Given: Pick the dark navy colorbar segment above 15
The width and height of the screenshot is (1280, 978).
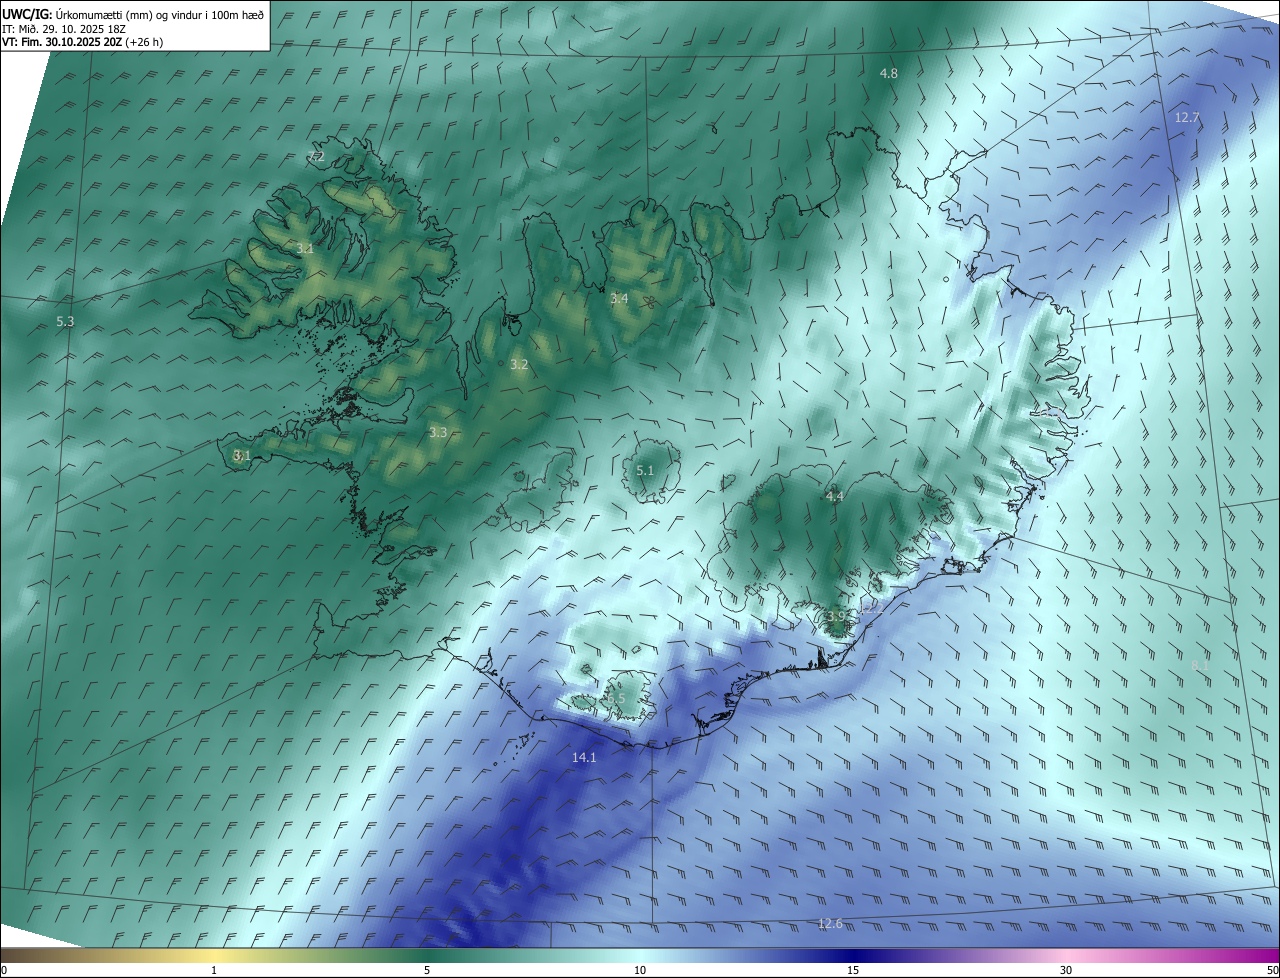Looking at the screenshot, I should (853, 956).
